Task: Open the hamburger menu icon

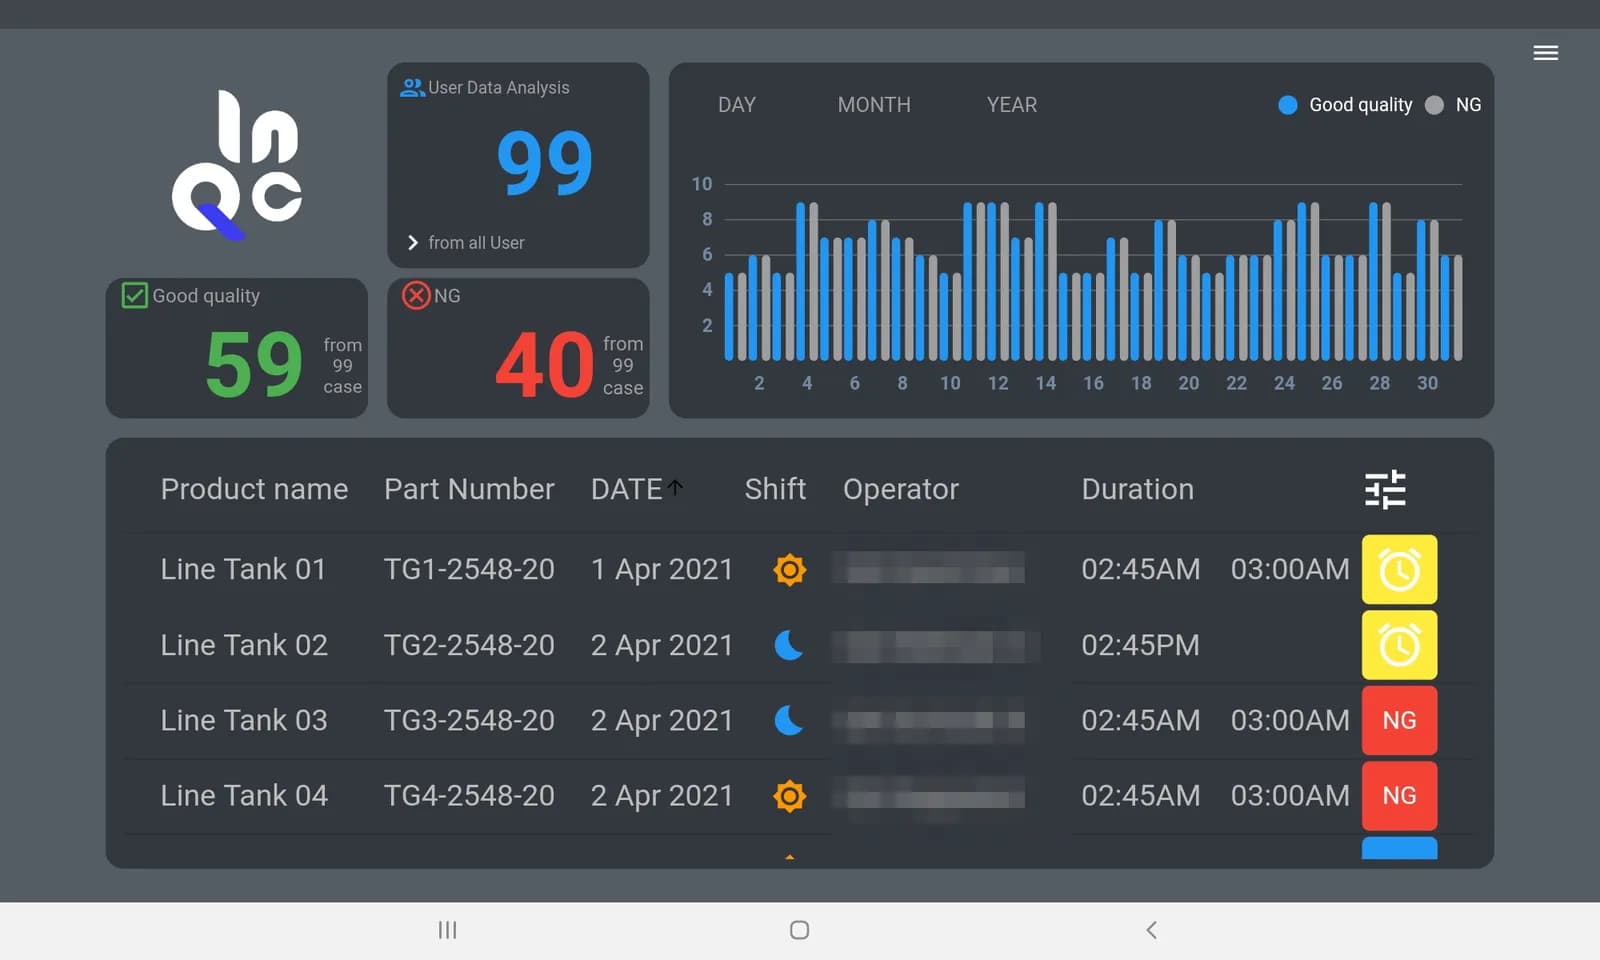Action: click(x=1545, y=53)
